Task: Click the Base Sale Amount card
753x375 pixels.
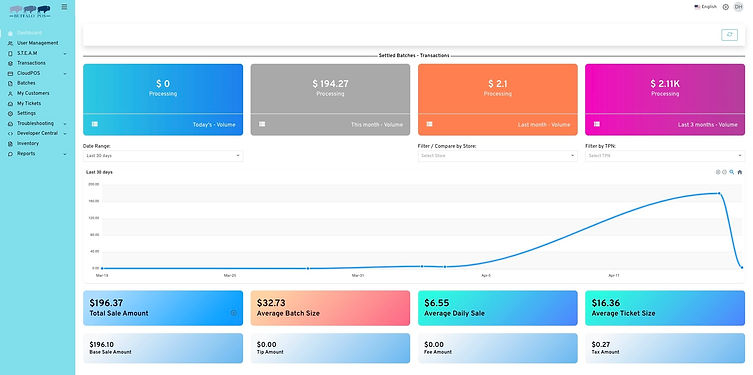Action: point(163,348)
